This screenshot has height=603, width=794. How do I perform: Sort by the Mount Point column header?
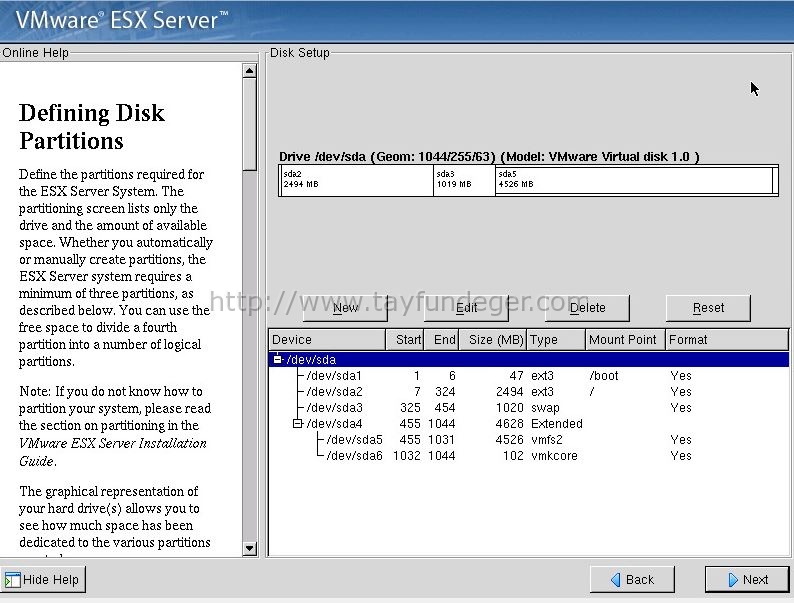[625, 340]
